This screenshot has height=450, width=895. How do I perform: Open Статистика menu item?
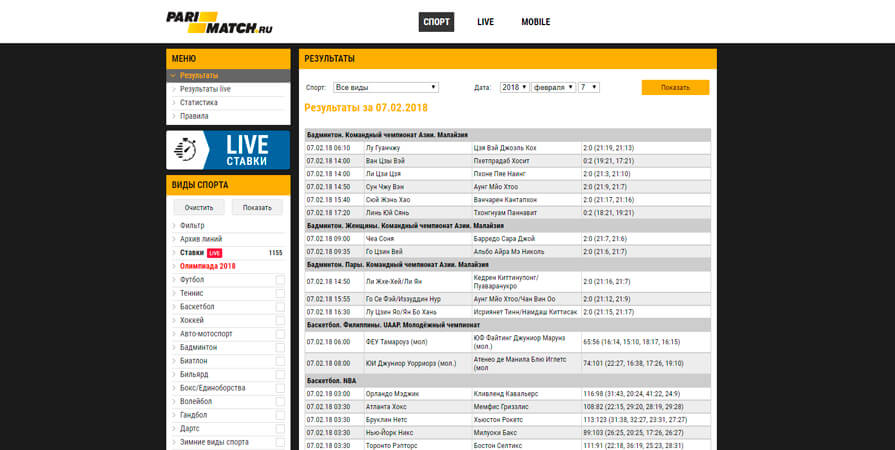[x=199, y=103]
